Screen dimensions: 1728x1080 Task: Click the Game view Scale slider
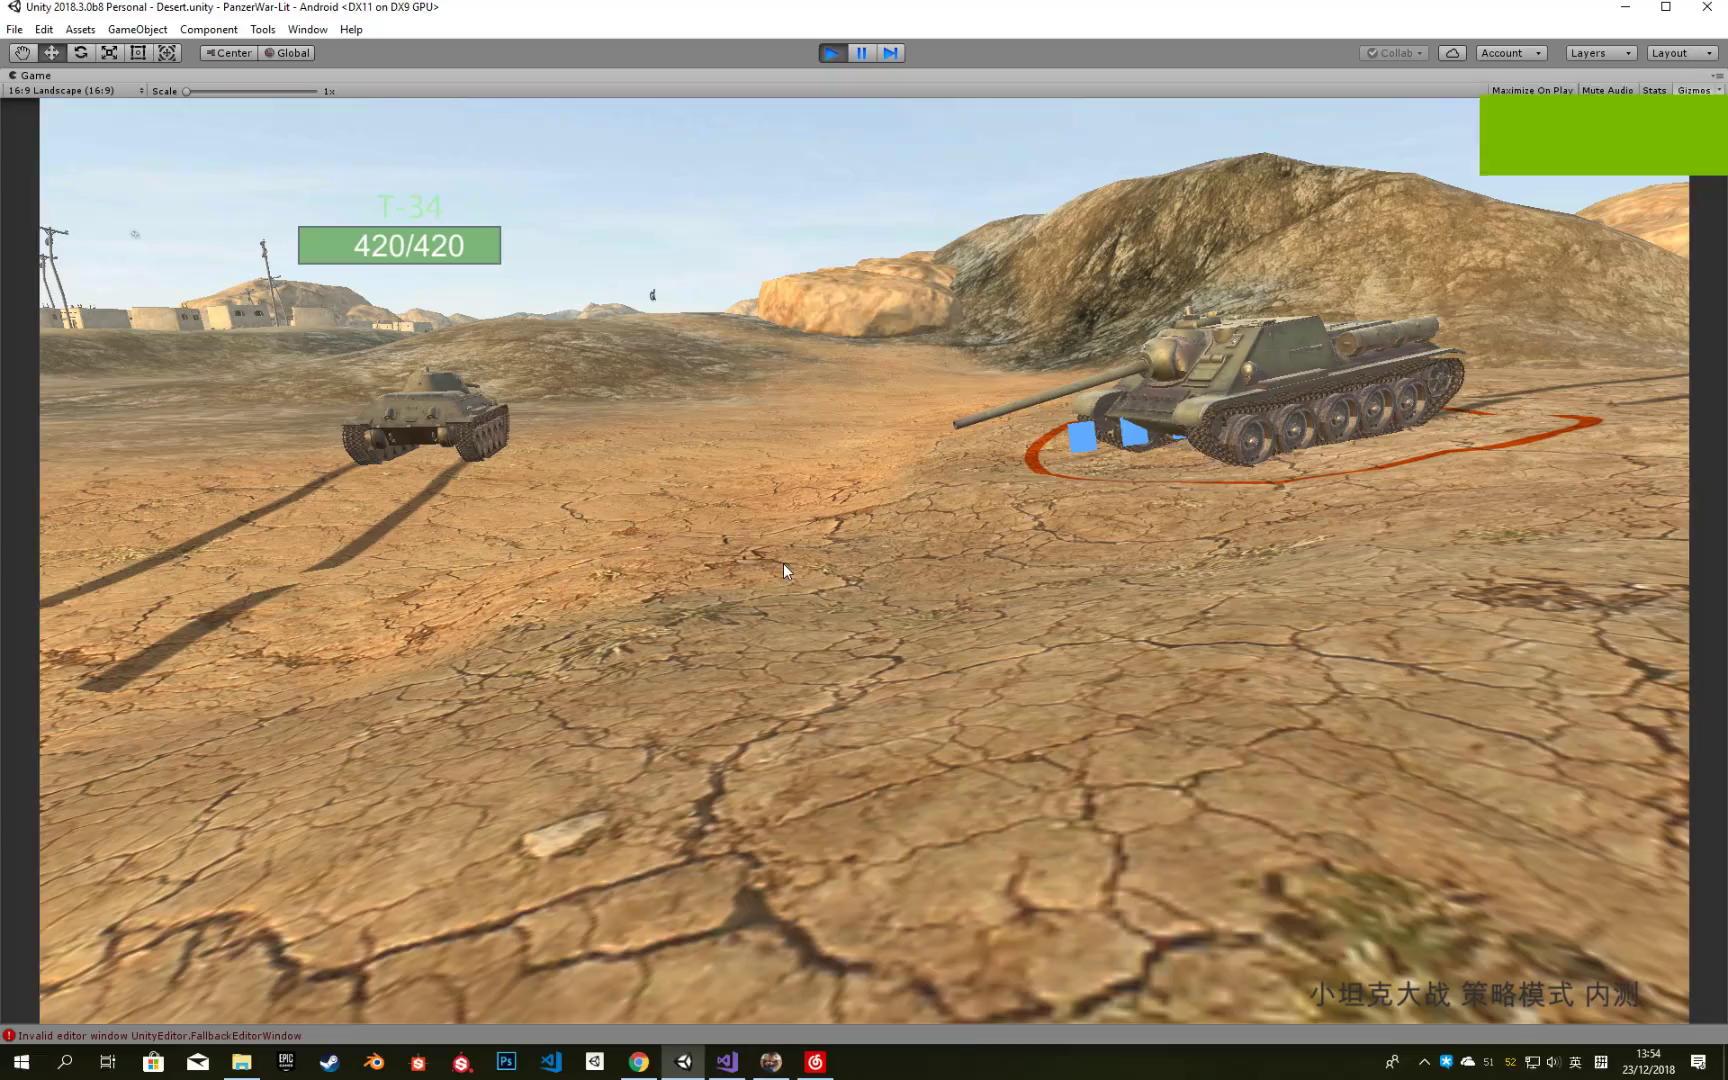tap(251, 91)
